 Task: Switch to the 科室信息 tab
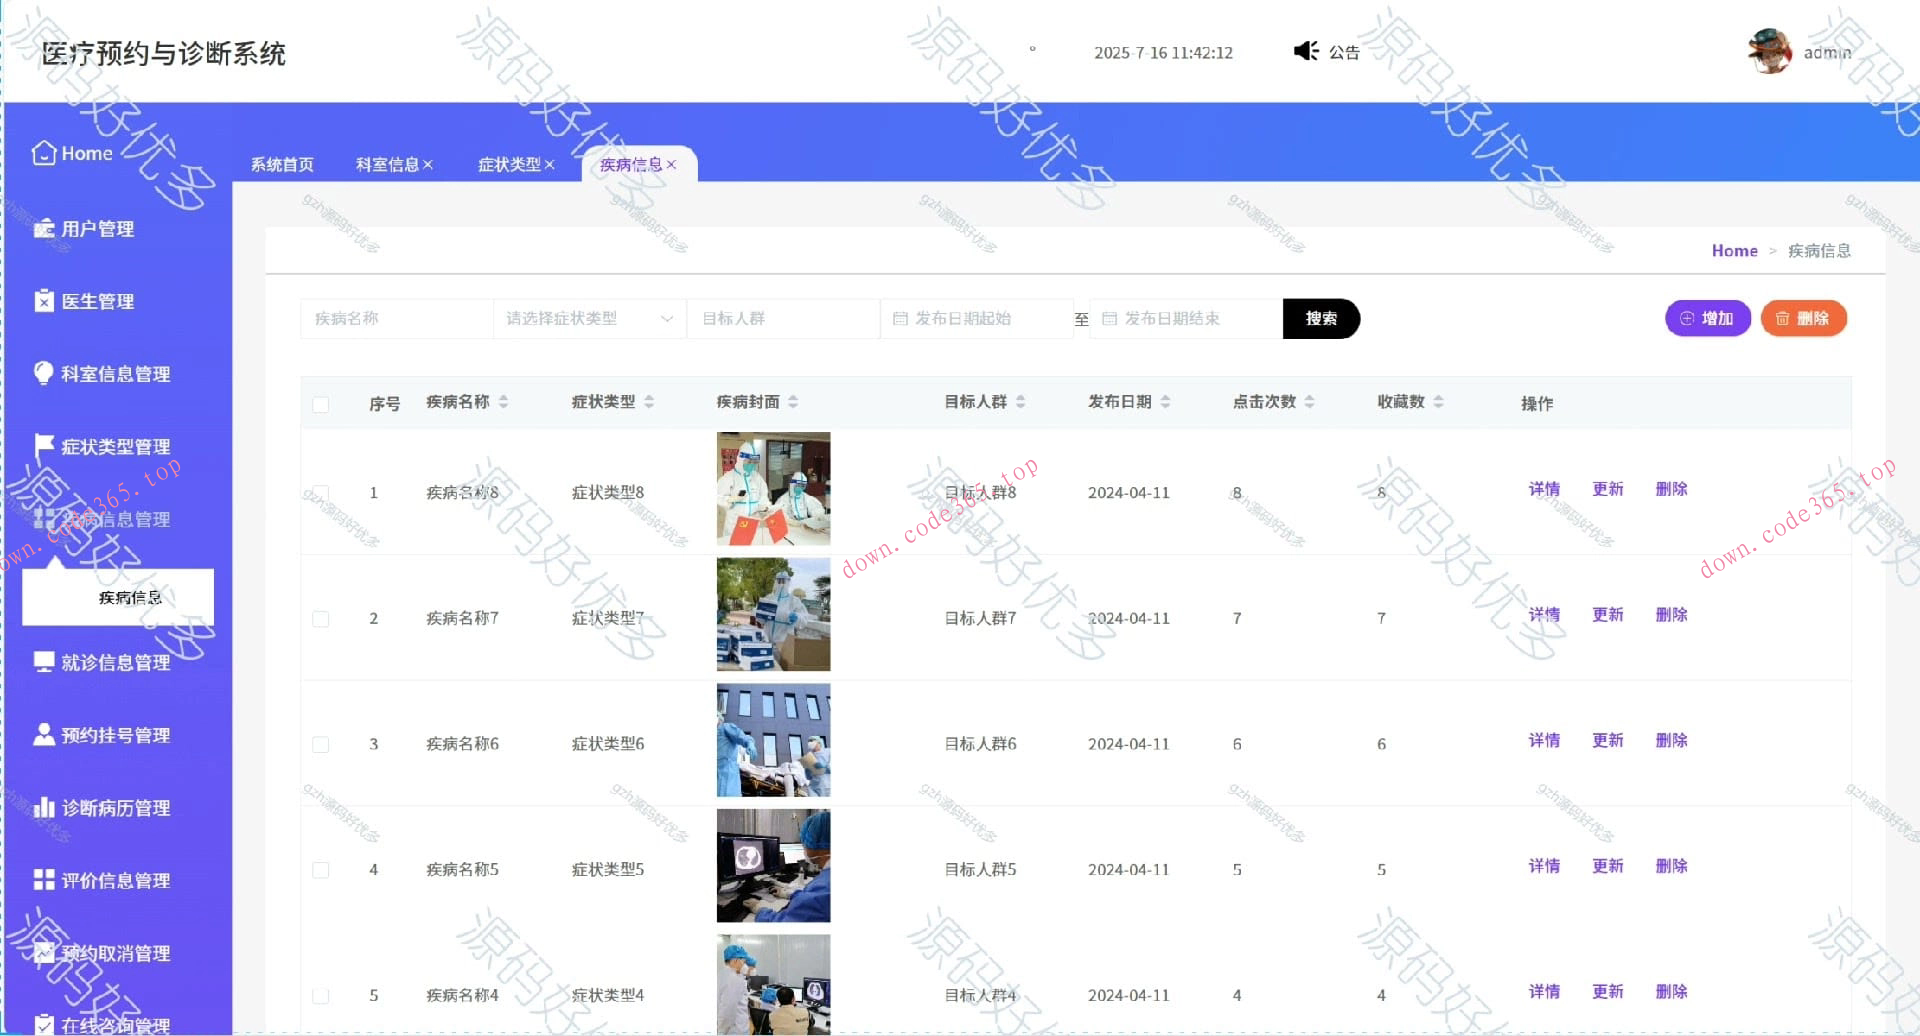coord(388,164)
